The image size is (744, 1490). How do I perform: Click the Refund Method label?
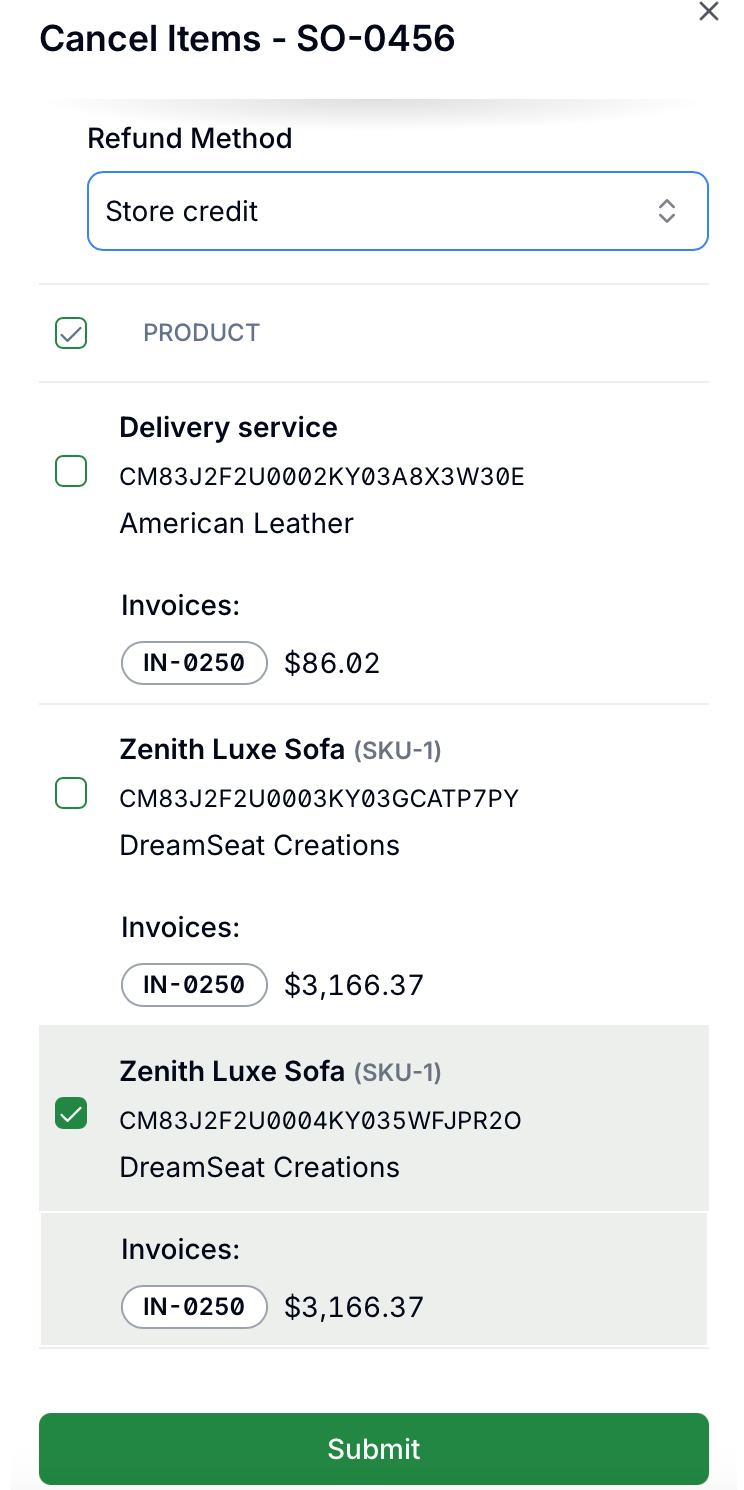click(190, 138)
